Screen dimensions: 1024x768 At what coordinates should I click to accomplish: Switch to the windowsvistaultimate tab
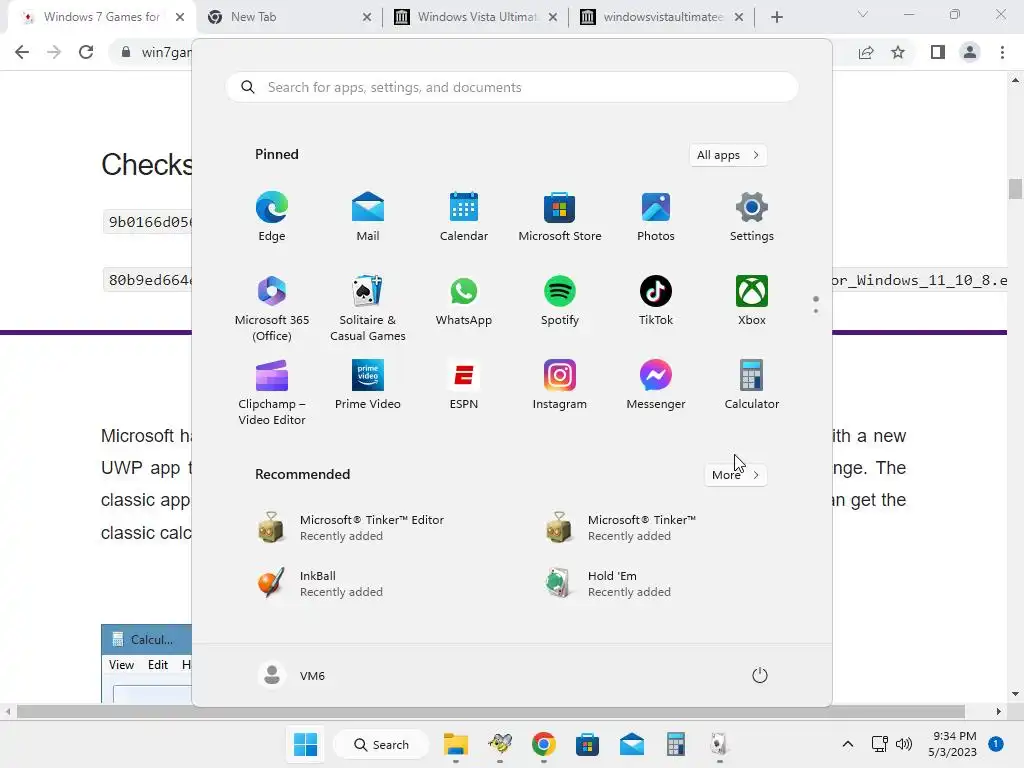pos(661,17)
